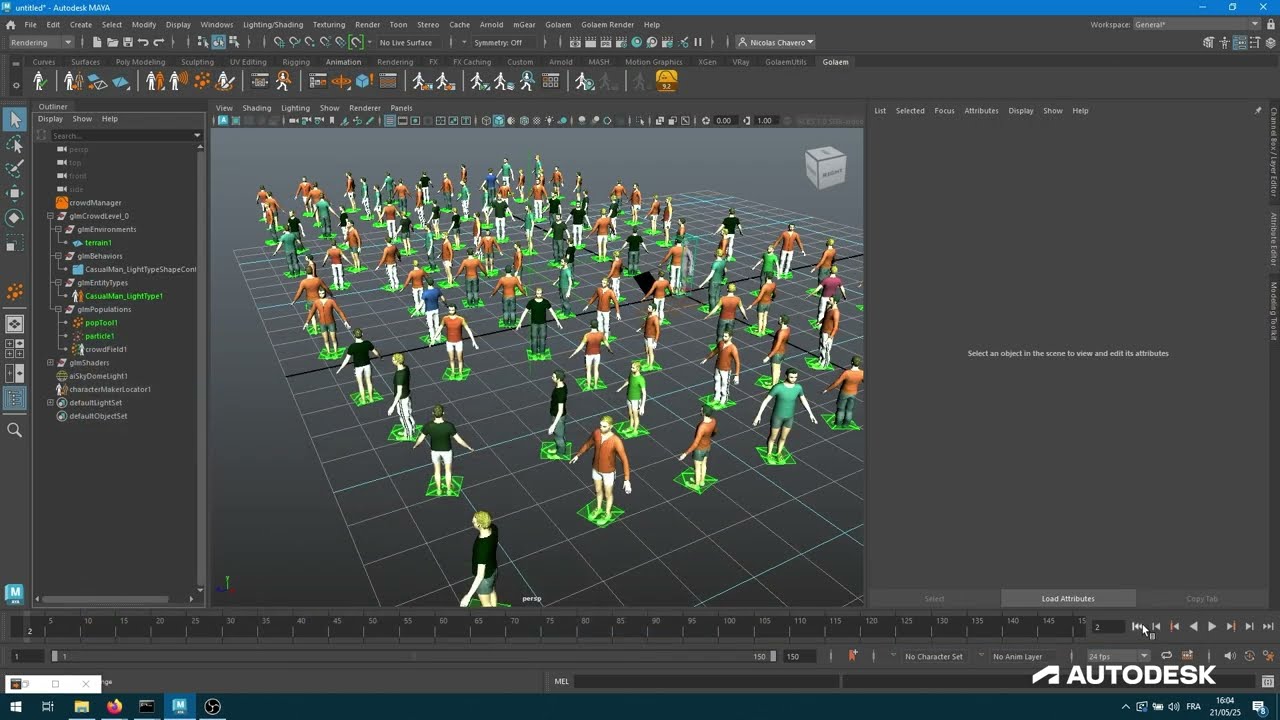Open the Outliner Display menu
1280x720 pixels.
50,119
